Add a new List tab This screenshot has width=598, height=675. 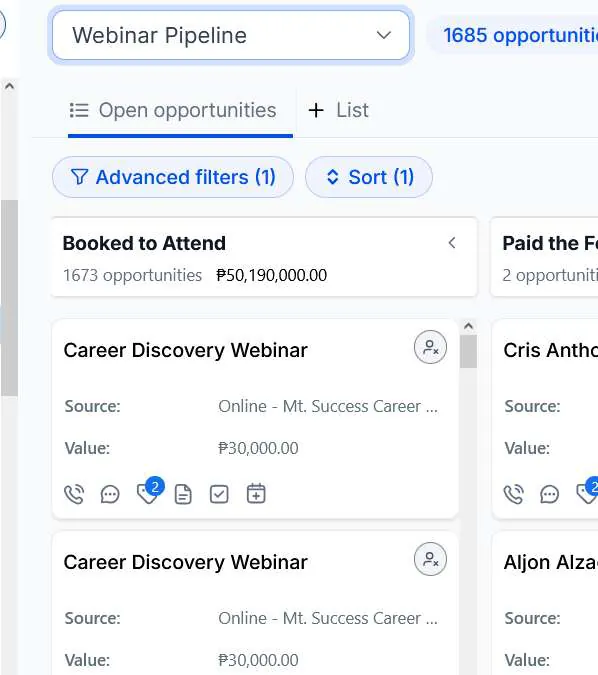[x=338, y=110]
